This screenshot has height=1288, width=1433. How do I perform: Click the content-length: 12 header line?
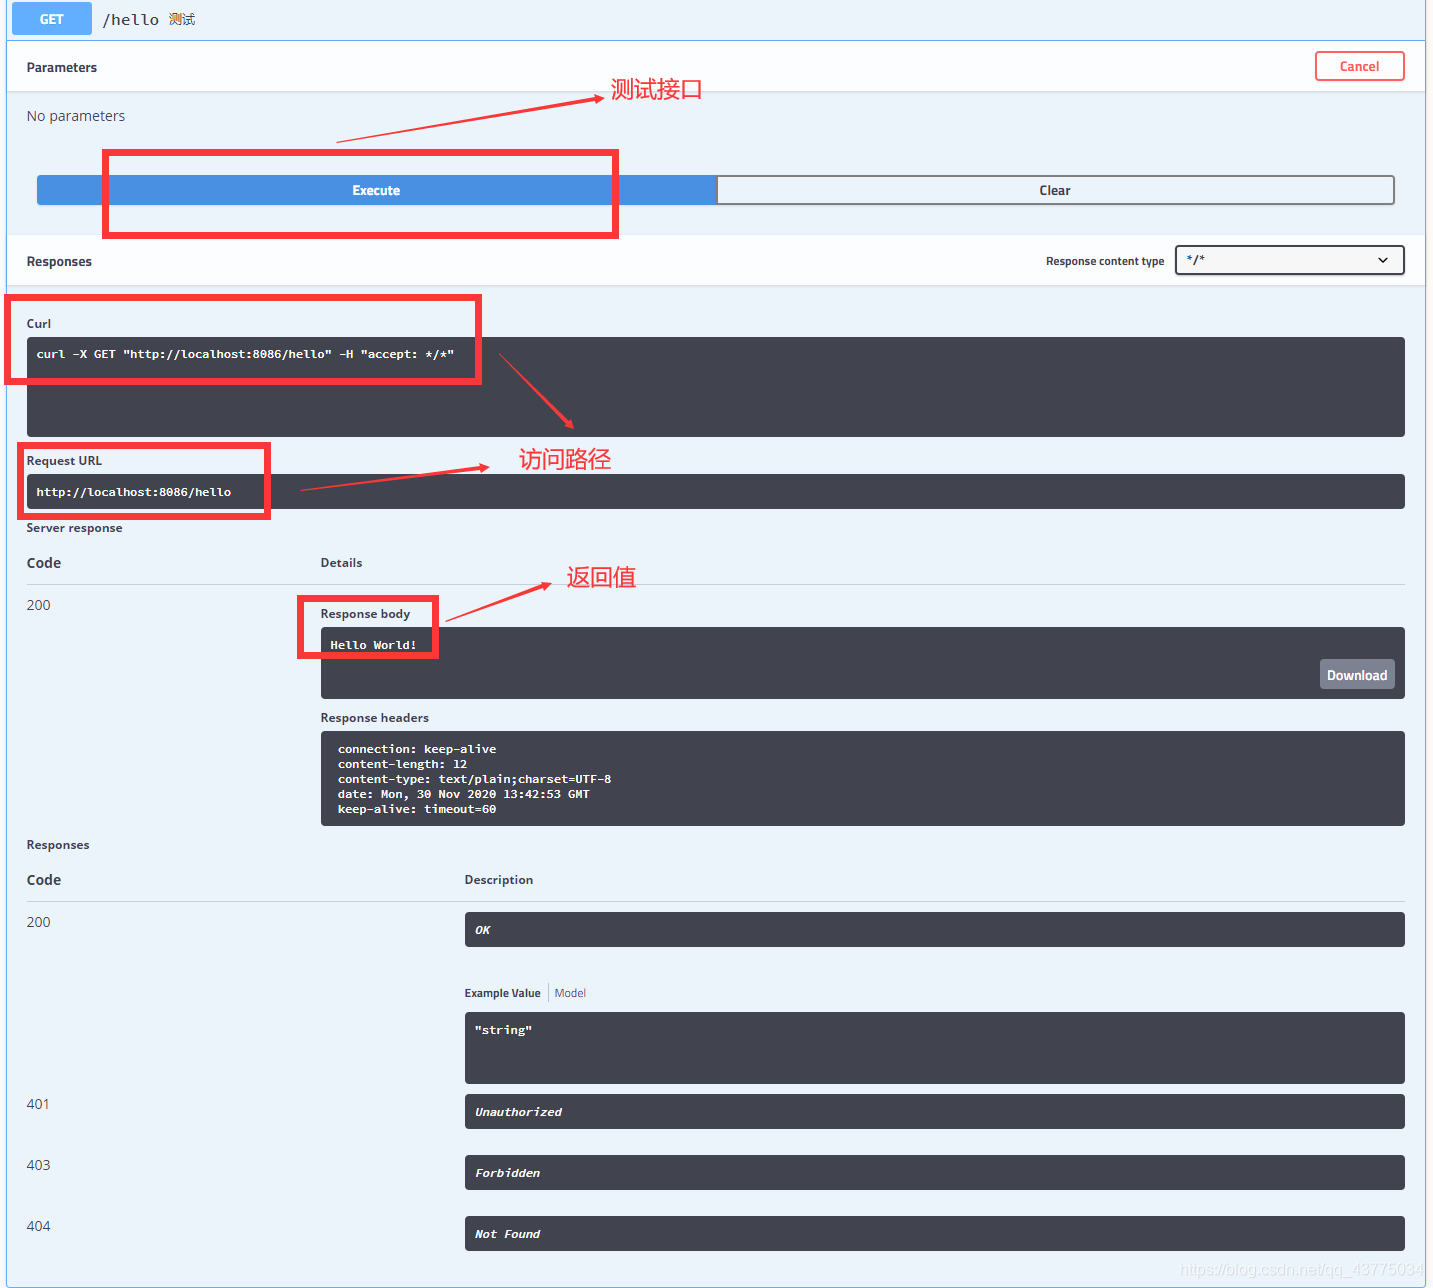(x=402, y=764)
